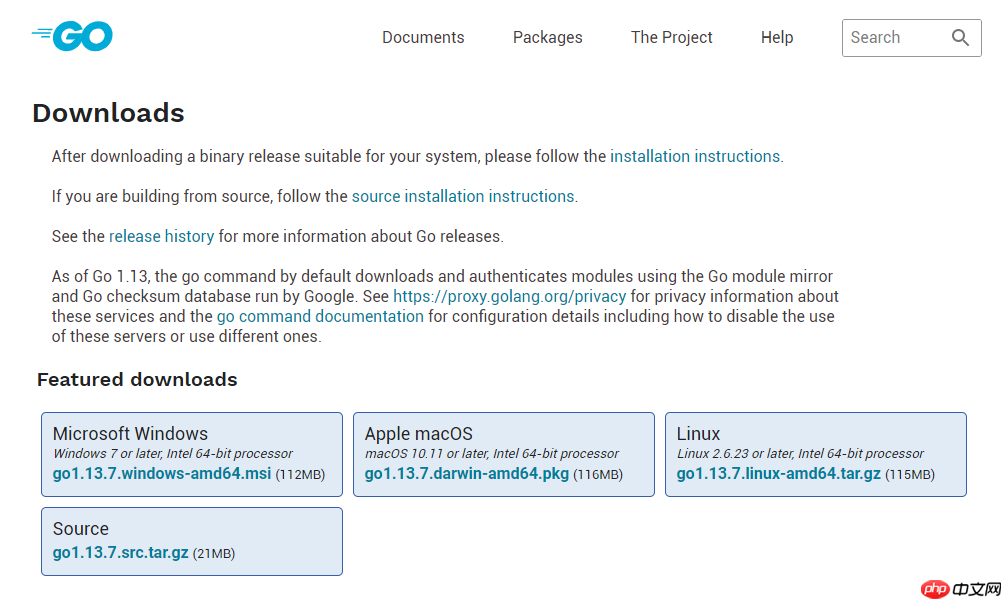Viewport: 1002px width, 599px height.
Task: Select the Apple macOS download box
Action: (504, 455)
